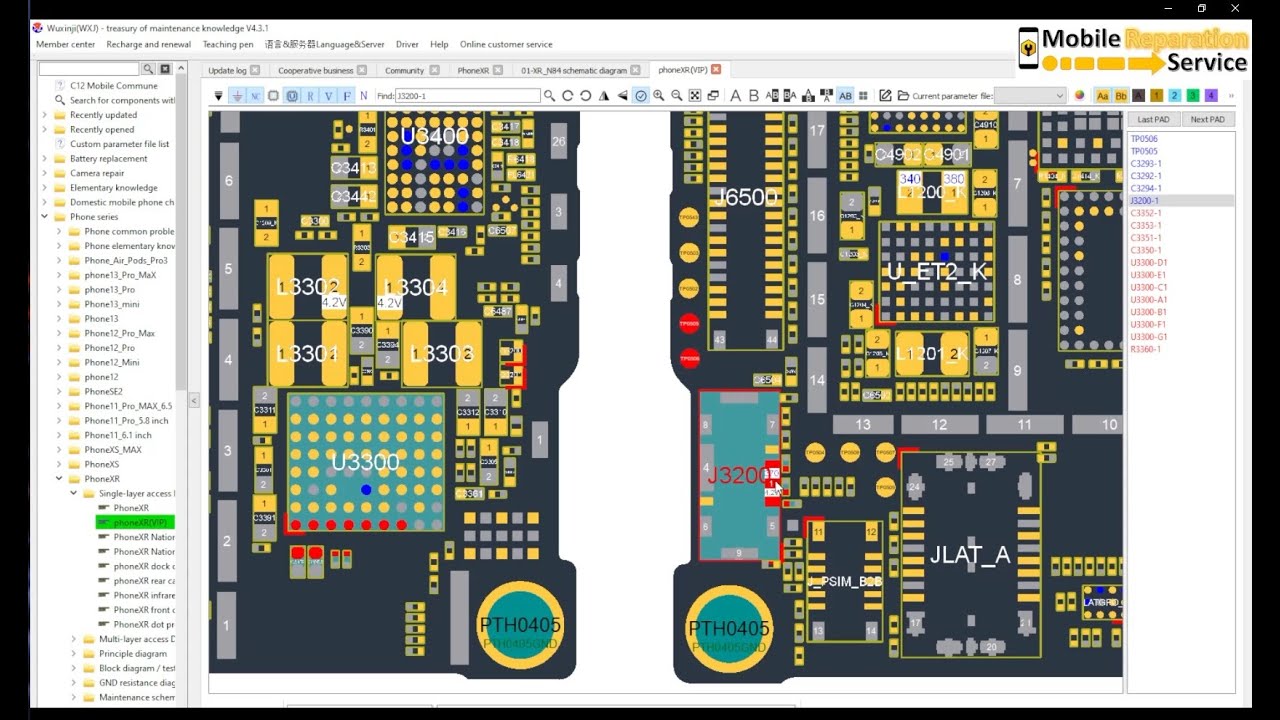Expand the Recently updated folder
Image resolution: width=1280 pixels, height=720 pixels.
click(45, 115)
